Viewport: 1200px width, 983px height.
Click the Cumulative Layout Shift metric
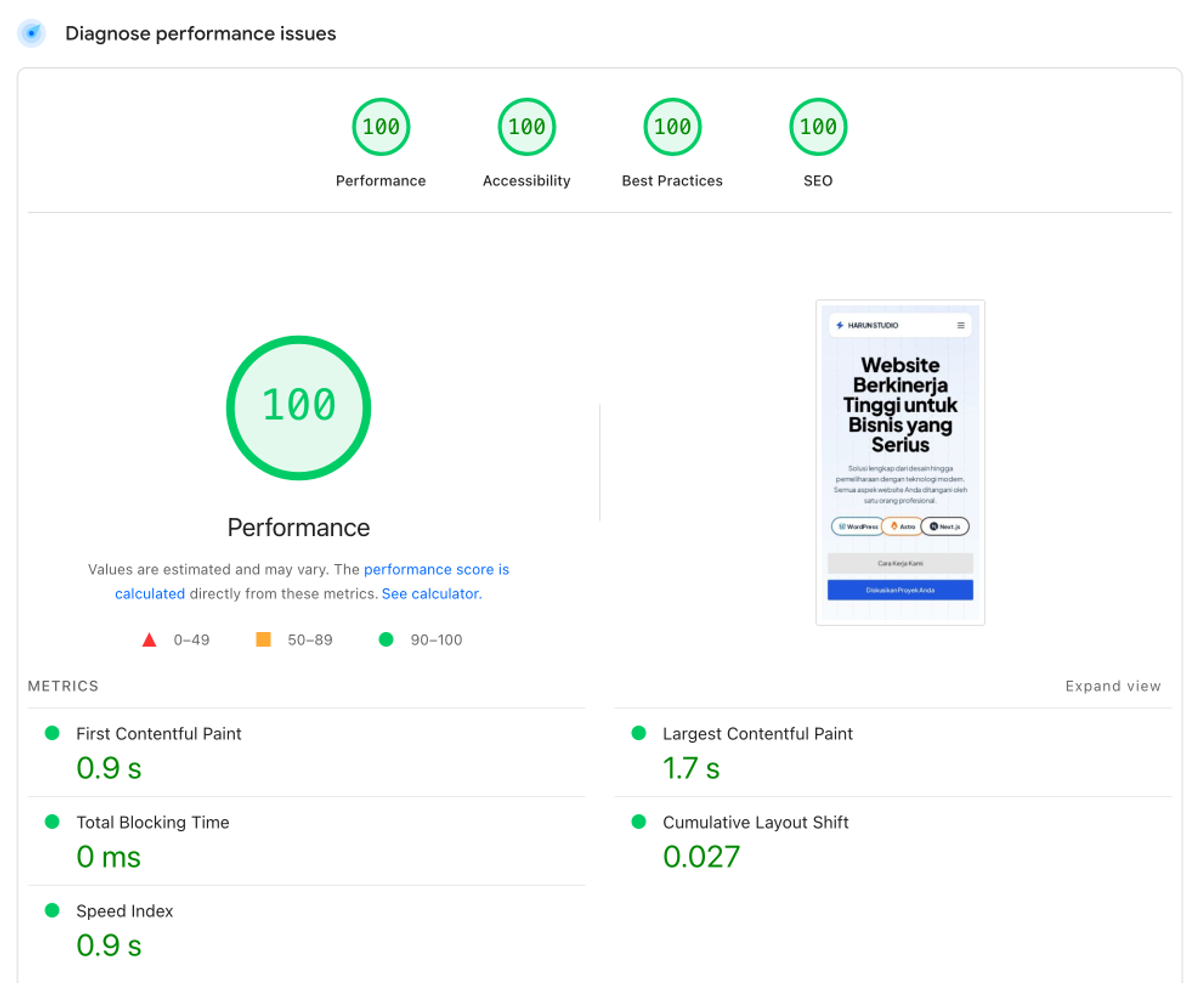(755, 823)
